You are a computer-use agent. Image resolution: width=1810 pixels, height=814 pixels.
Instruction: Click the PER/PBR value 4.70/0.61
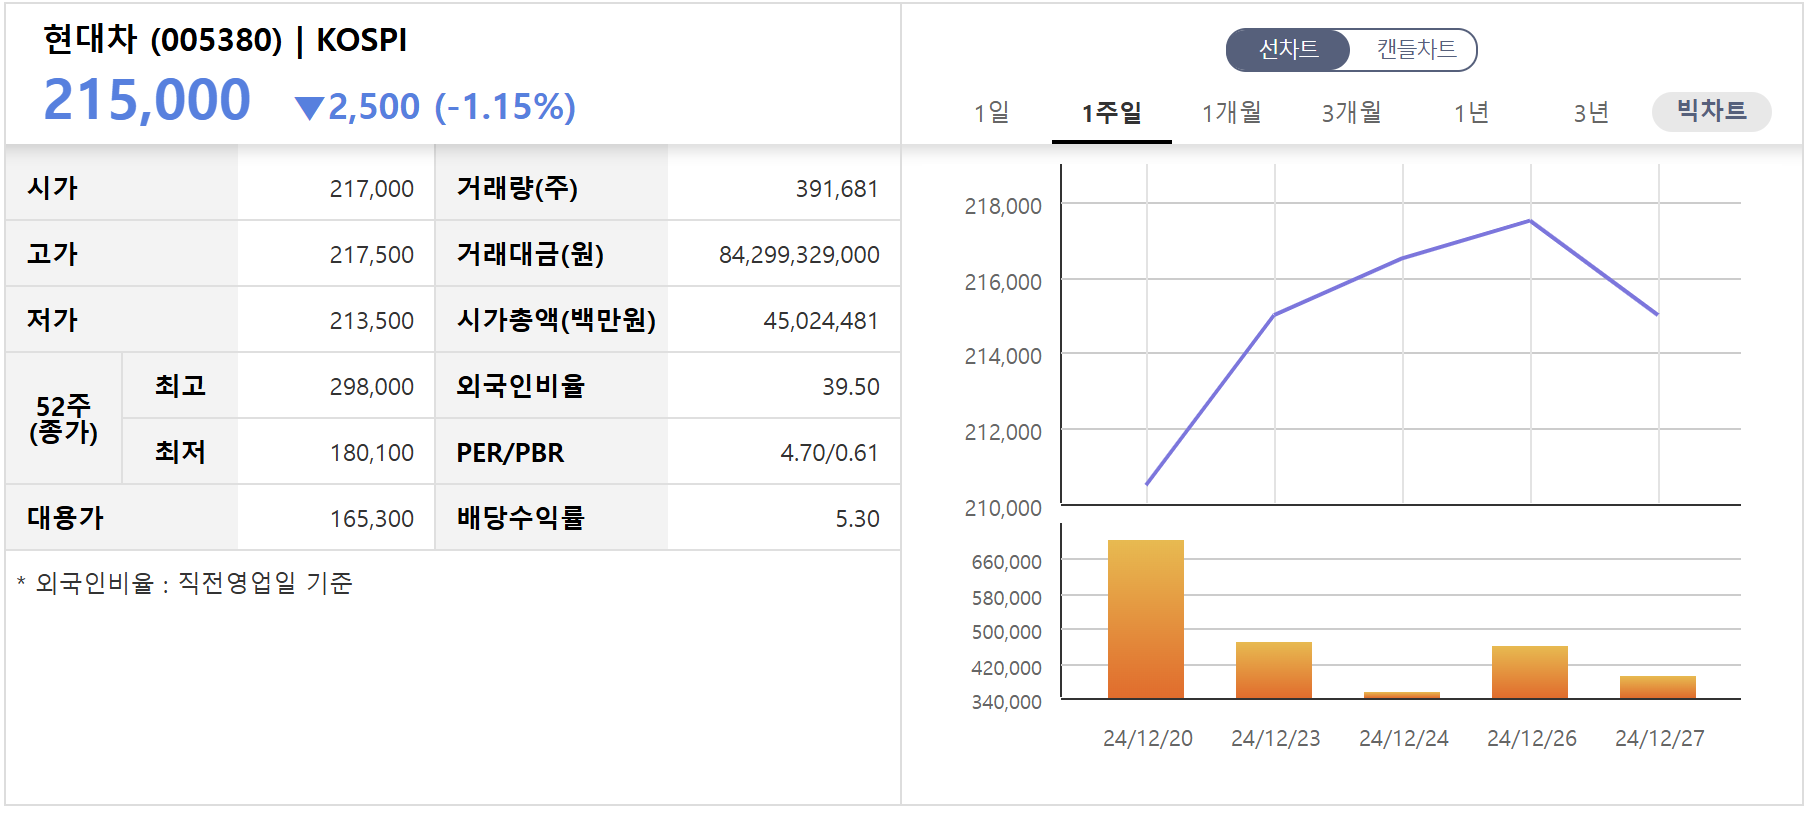pos(829,453)
